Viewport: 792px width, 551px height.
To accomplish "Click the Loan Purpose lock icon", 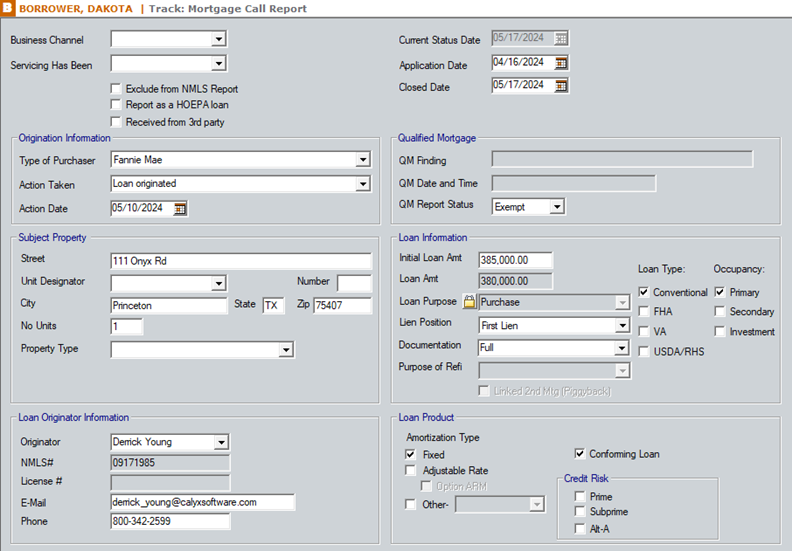I will [469, 302].
